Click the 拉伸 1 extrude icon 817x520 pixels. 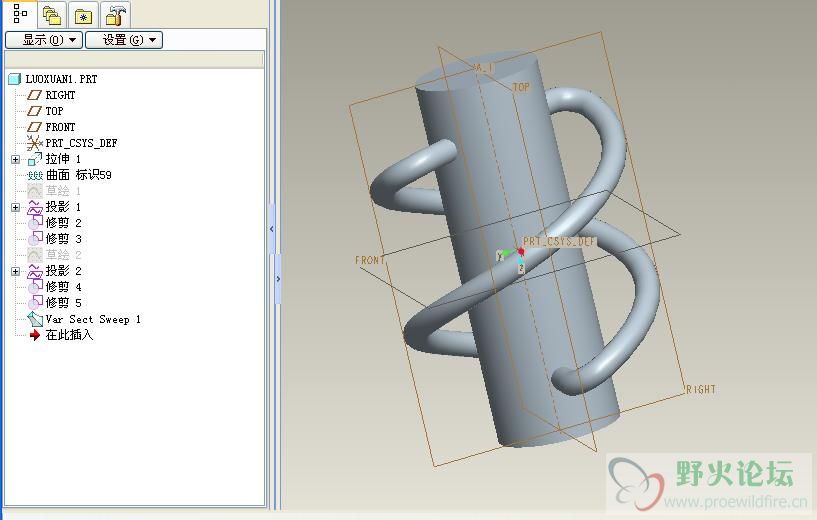tap(34, 159)
